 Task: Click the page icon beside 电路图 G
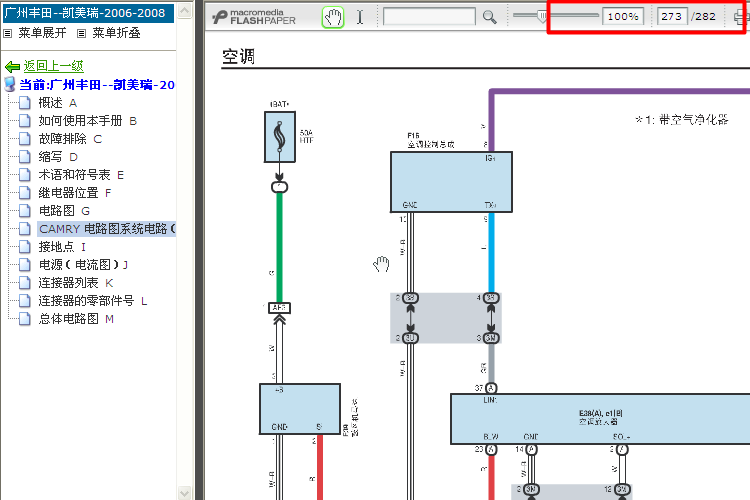point(25,211)
